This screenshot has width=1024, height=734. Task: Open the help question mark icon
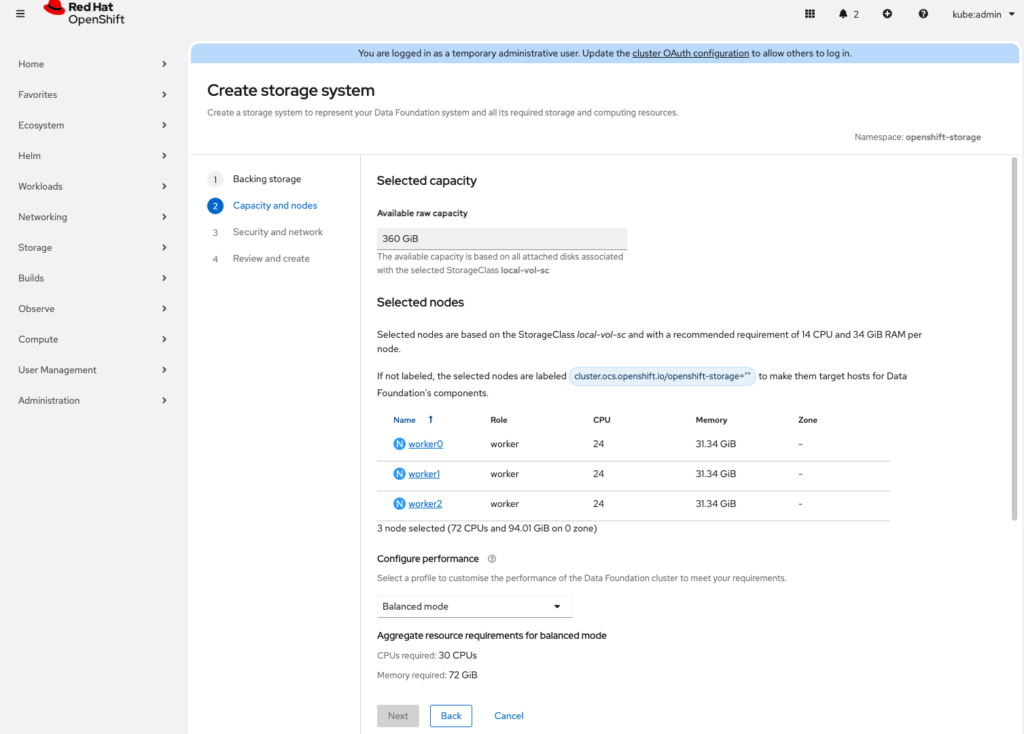pyautogui.click(x=923, y=14)
